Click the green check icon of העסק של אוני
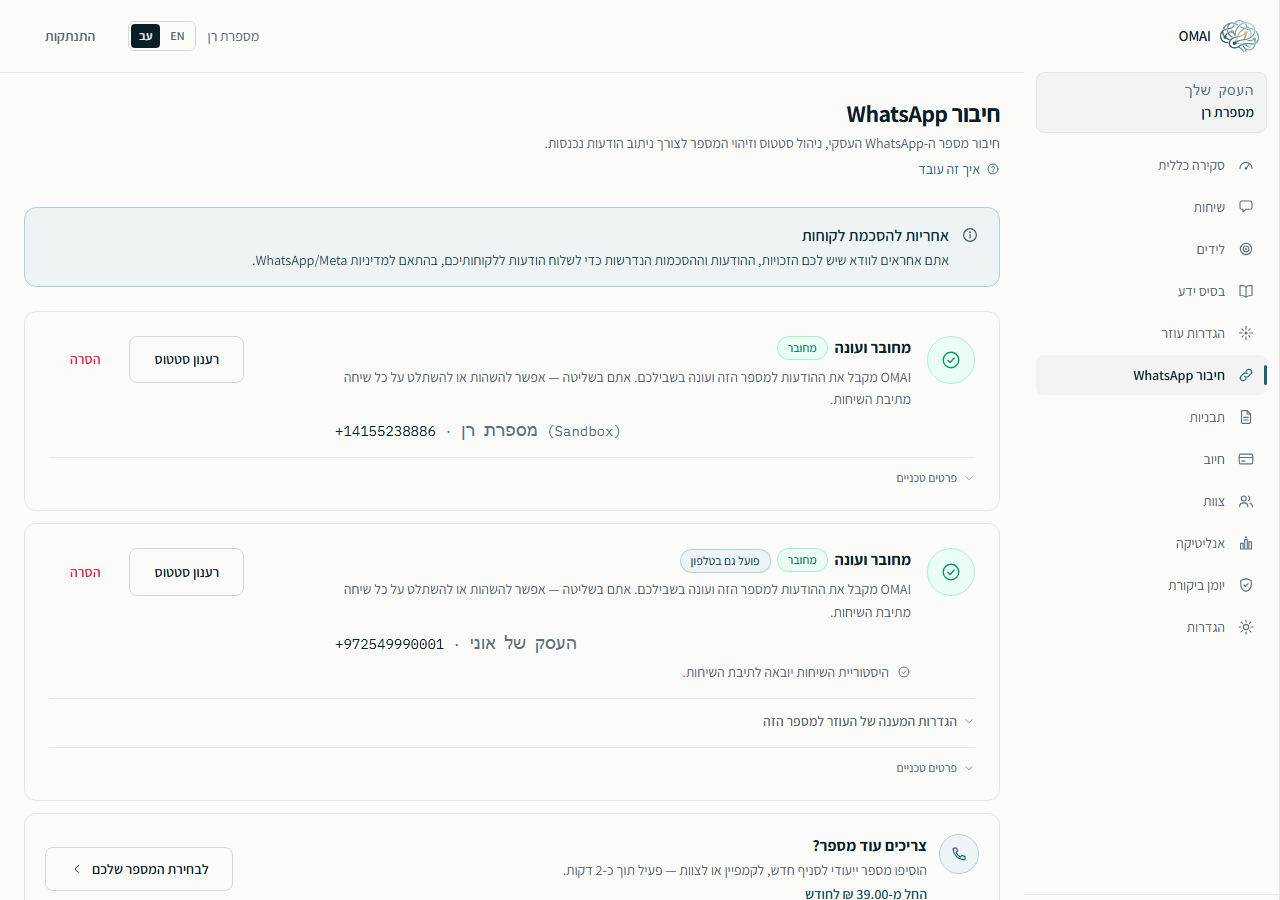The image size is (1280, 900). click(951, 572)
